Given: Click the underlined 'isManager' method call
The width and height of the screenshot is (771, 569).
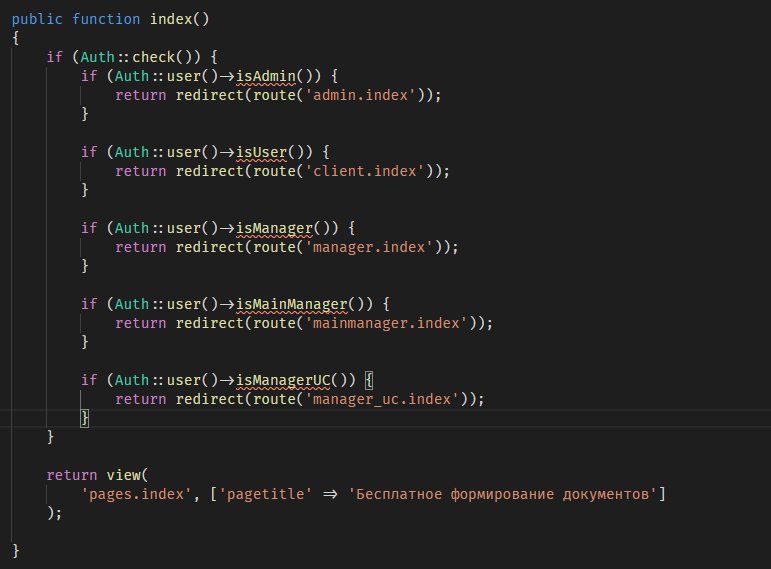Looking at the screenshot, I should (274, 228).
